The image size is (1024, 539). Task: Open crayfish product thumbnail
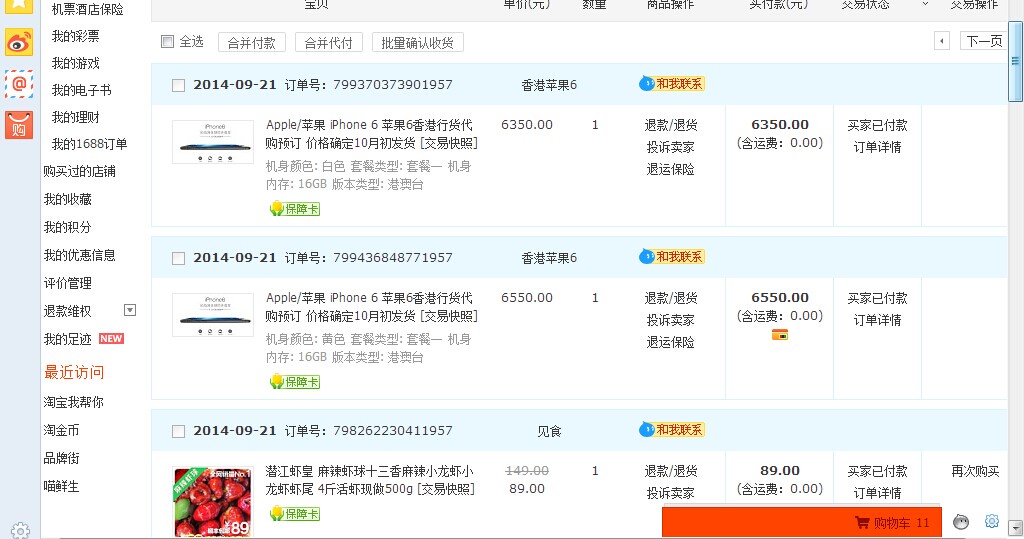click(213, 502)
